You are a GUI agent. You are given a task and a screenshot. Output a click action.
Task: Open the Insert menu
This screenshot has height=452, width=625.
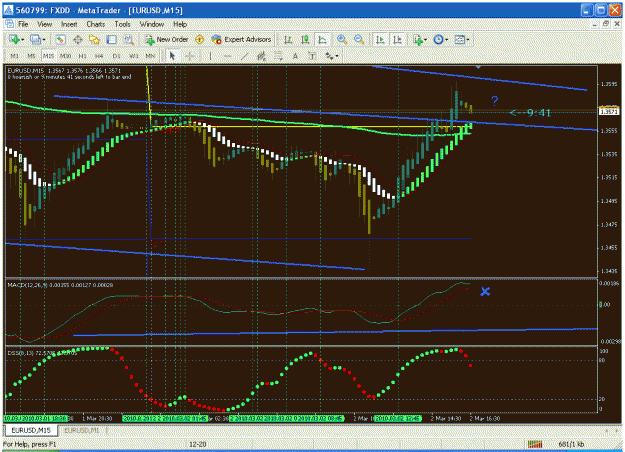(69, 24)
